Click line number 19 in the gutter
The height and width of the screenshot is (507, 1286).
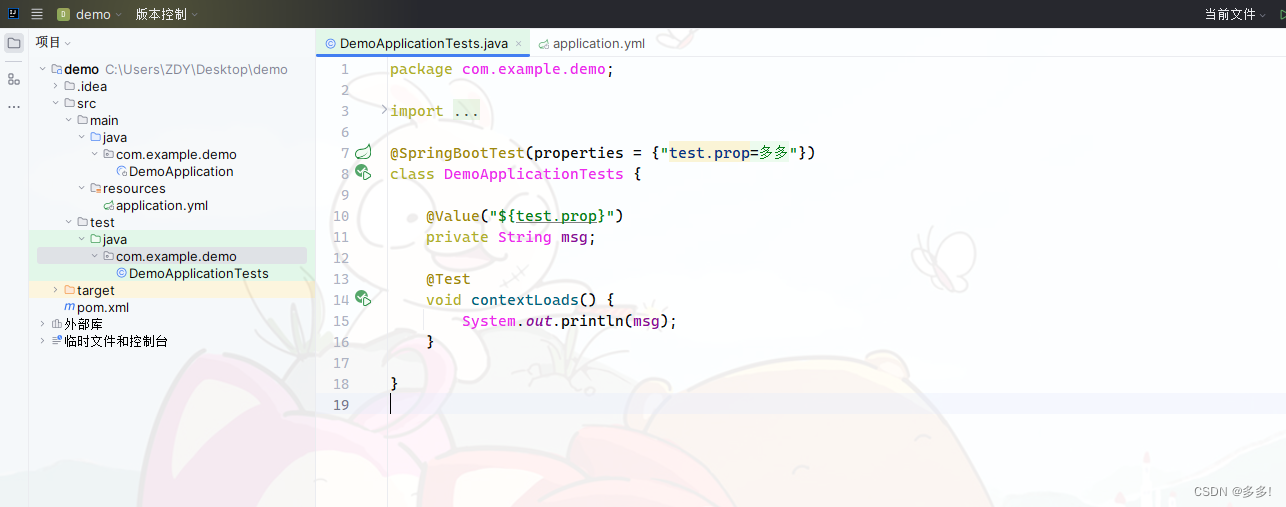pos(340,405)
